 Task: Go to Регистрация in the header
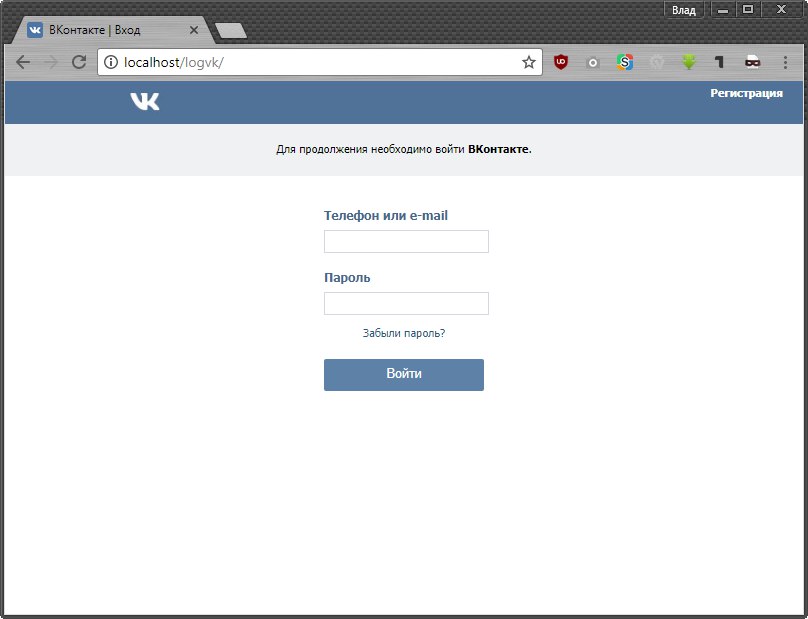[746, 93]
